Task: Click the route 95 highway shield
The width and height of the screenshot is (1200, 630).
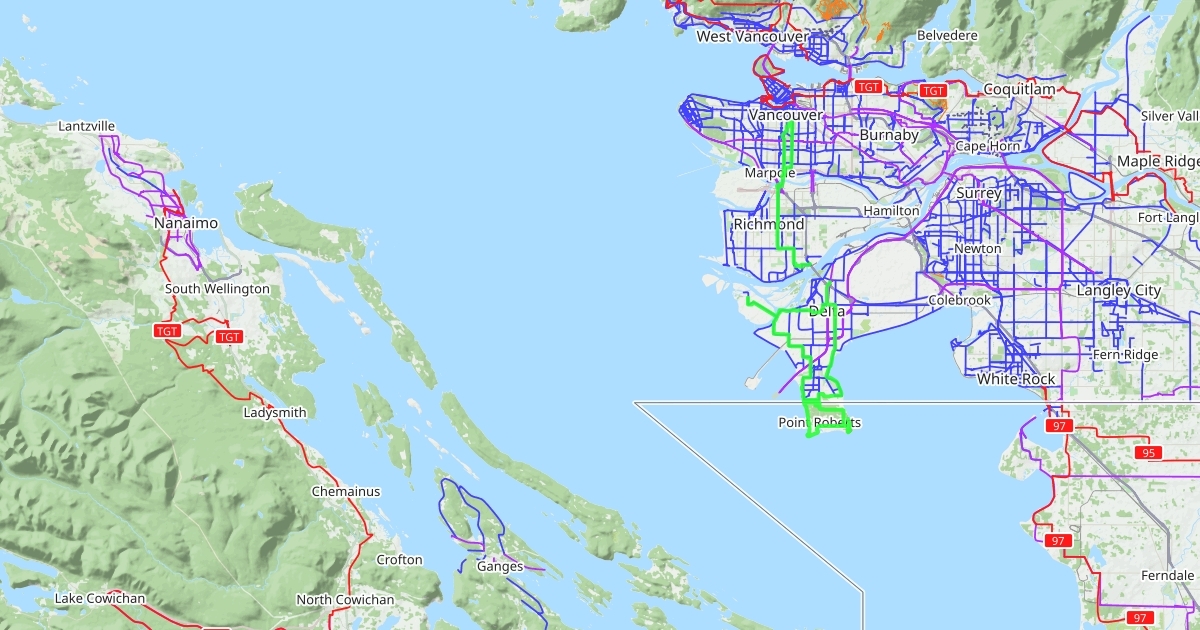Action: coord(1147,453)
